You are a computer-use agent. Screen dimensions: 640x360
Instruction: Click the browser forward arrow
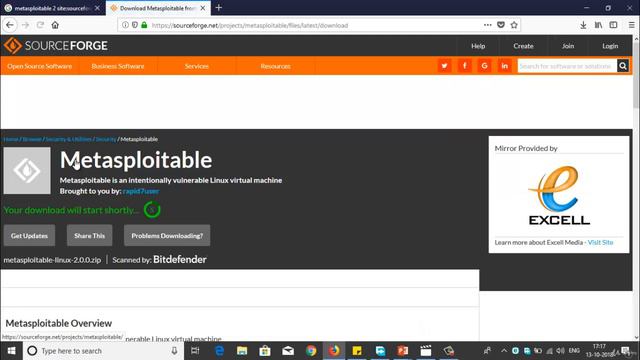25,25
